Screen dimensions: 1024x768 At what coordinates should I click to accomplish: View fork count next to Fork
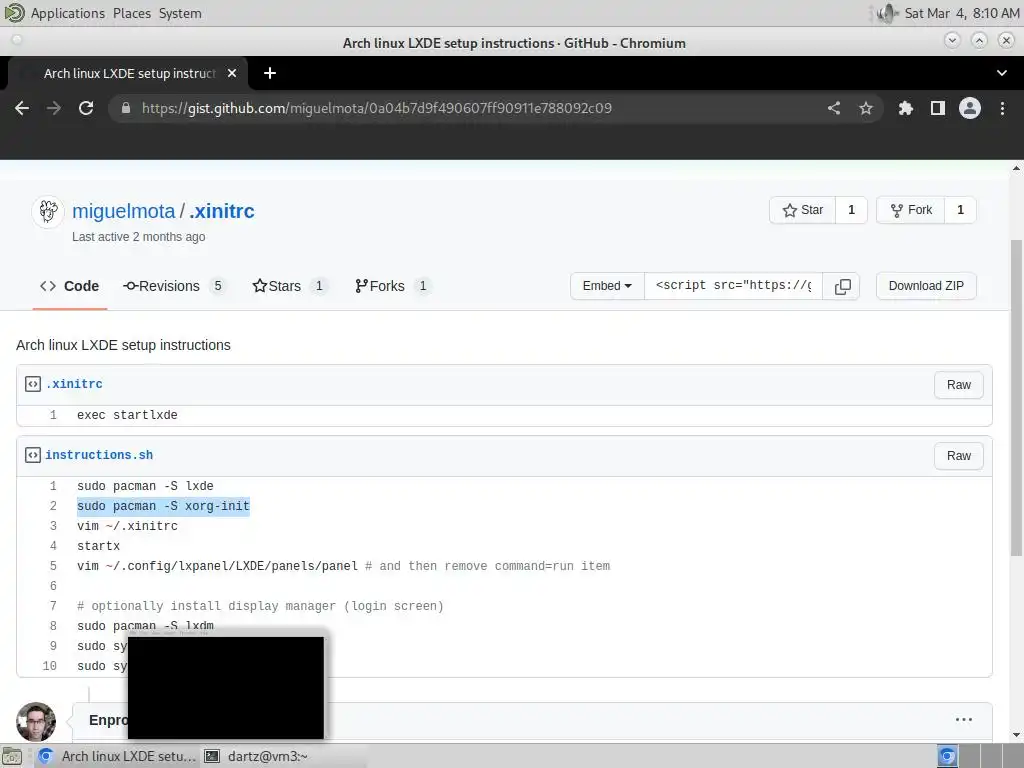[960, 210]
